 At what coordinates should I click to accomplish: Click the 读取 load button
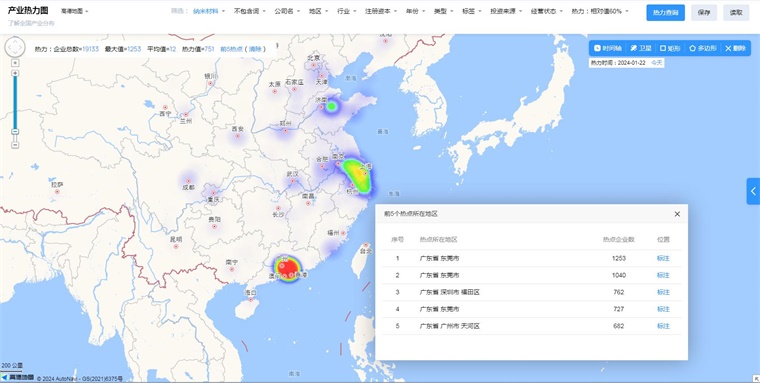click(x=736, y=13)
